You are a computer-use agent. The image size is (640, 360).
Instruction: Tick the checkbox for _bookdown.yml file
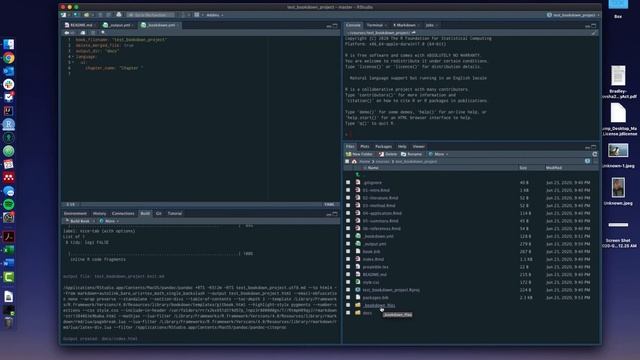coord(348,236)
